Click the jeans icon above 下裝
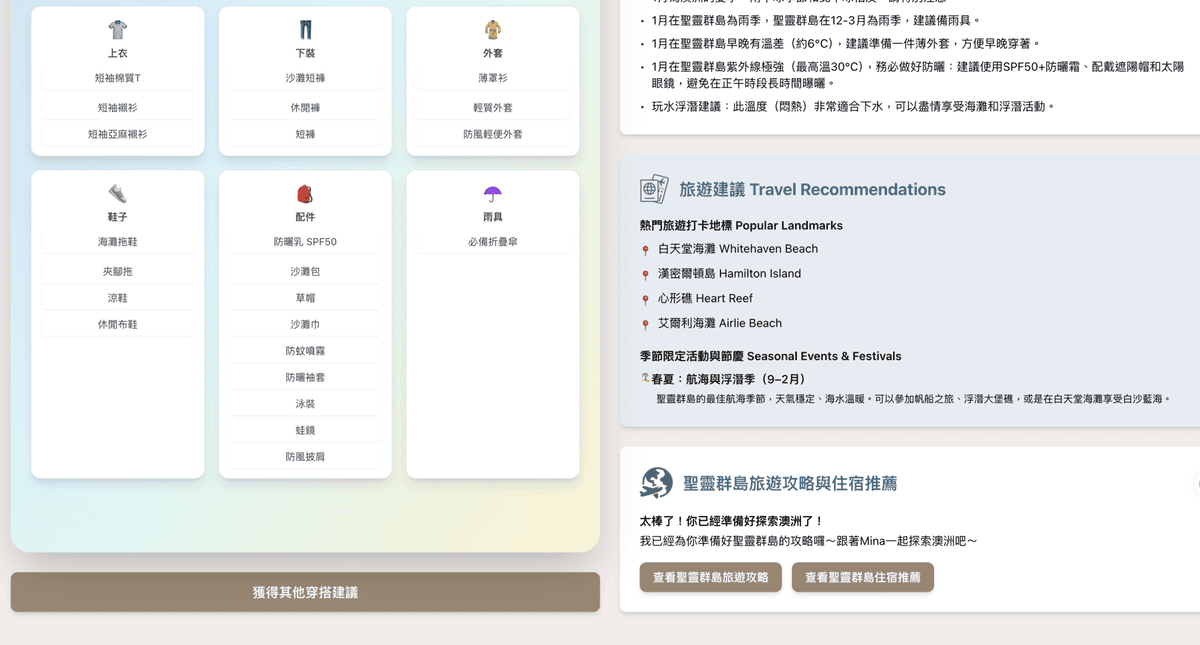 [305, 30]
